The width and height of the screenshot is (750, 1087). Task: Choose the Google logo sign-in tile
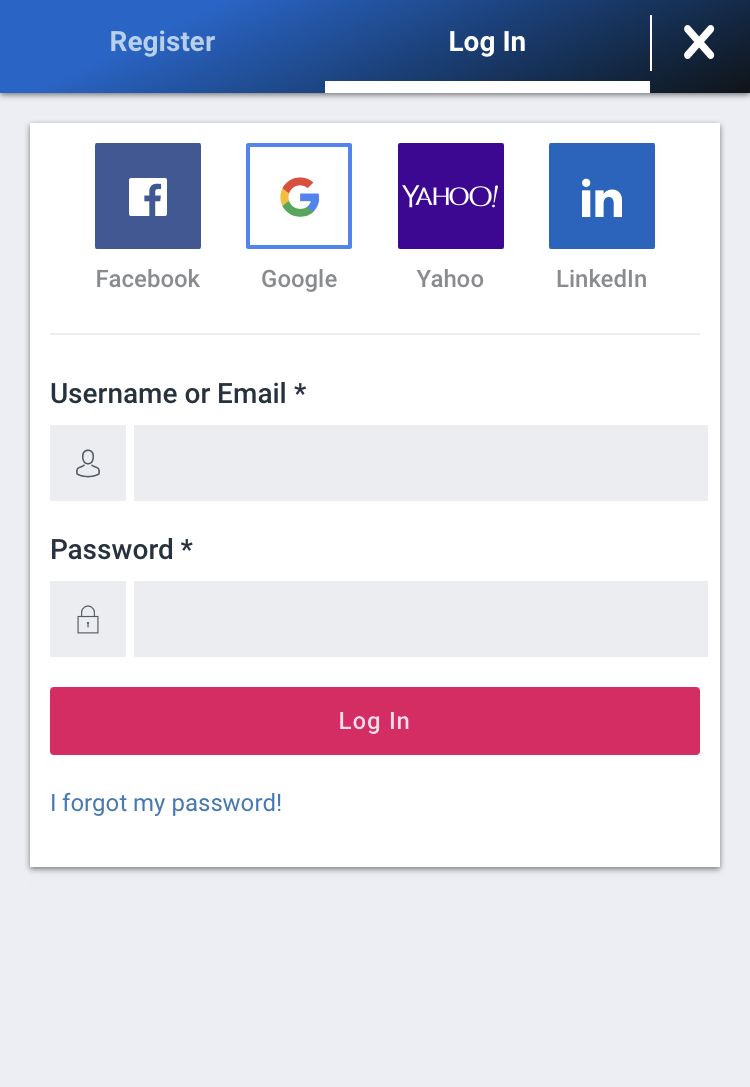pos(299,196)
